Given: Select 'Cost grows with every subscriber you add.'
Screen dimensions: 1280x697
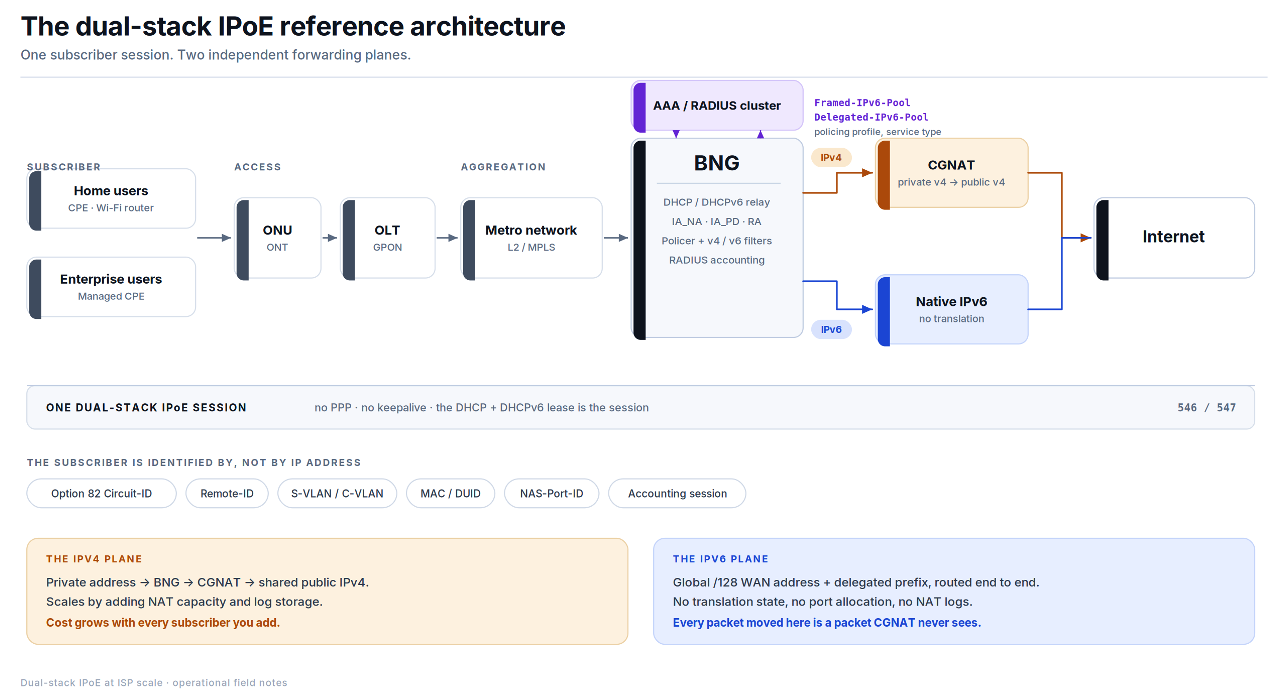Looking at the screenshot, I should click(x=163, y=622).
